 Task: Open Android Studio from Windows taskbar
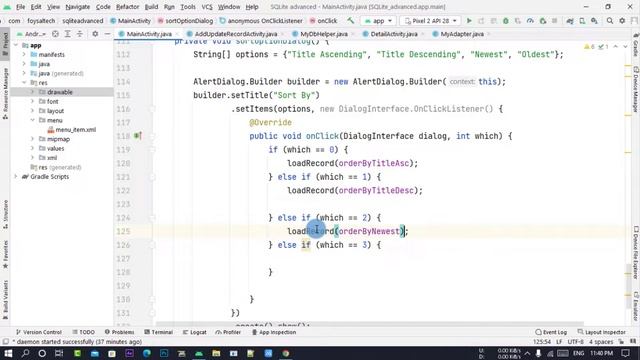point(199,353)
